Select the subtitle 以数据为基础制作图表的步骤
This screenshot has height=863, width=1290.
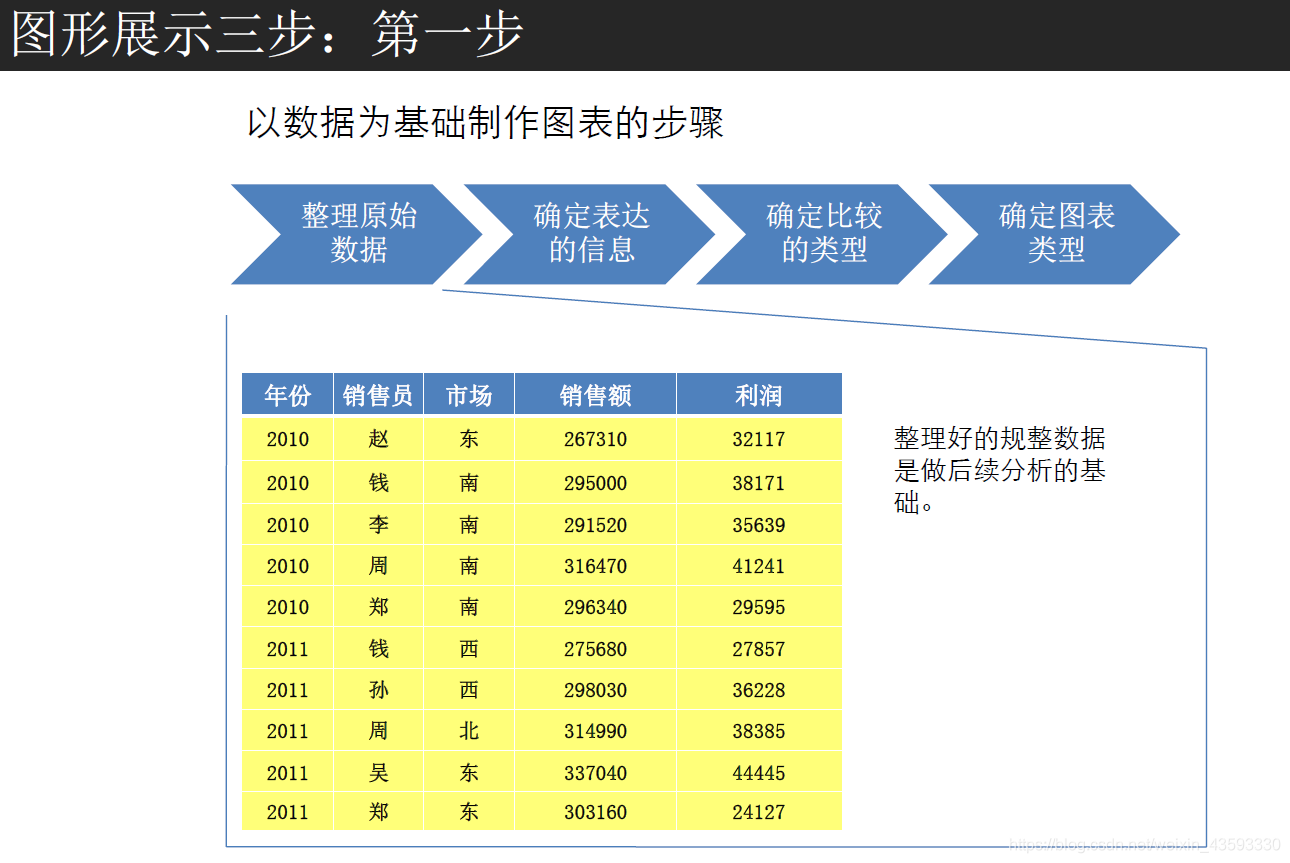click(x=485, y=123)
